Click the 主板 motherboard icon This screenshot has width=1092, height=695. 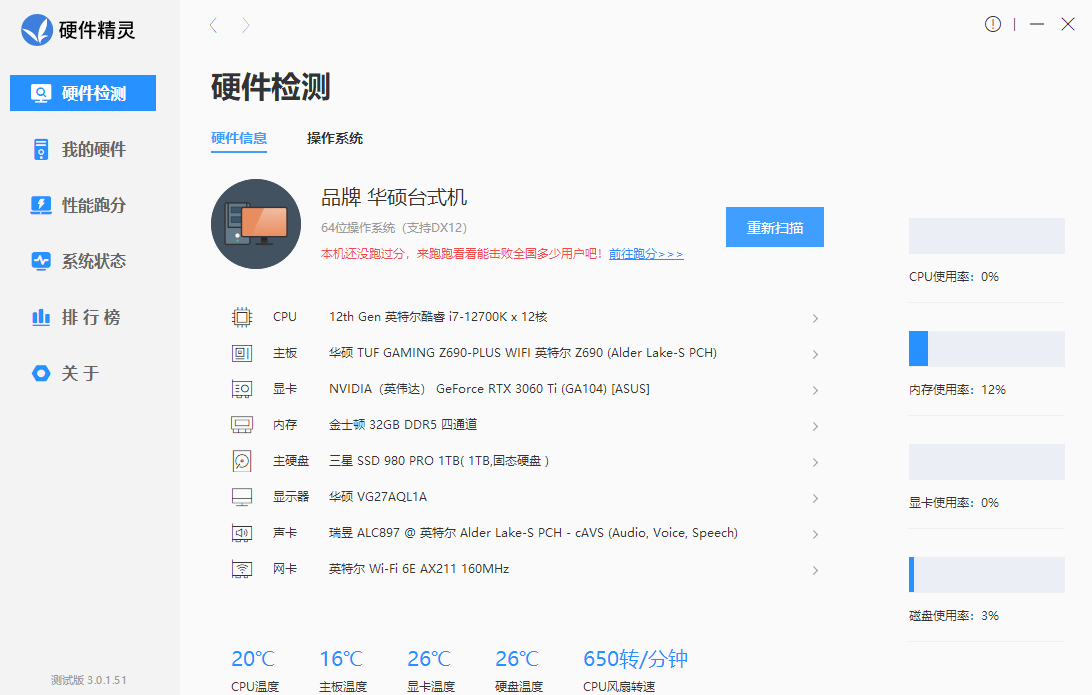[242, 353]
